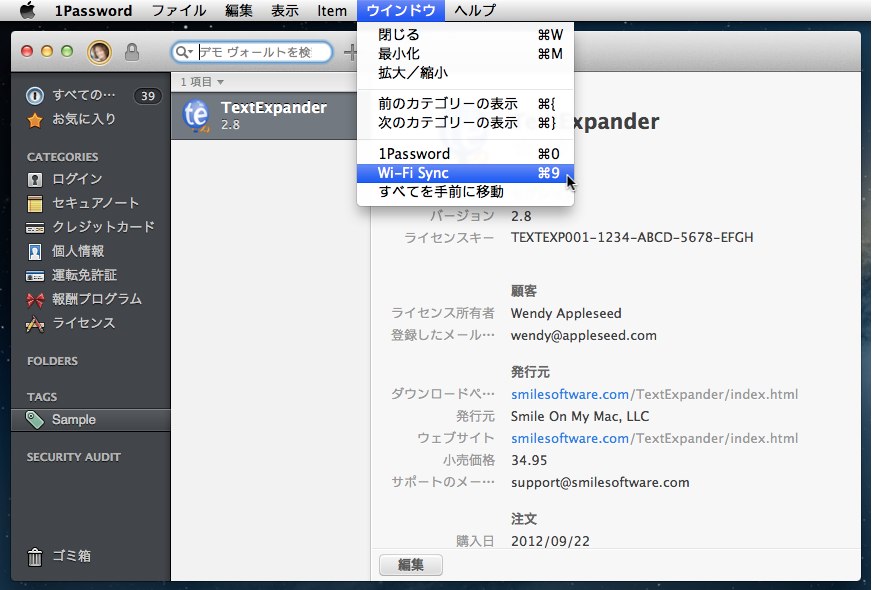
Task: Choose Wi-Fi Sync menu item
Action: (x=465, y=173)
